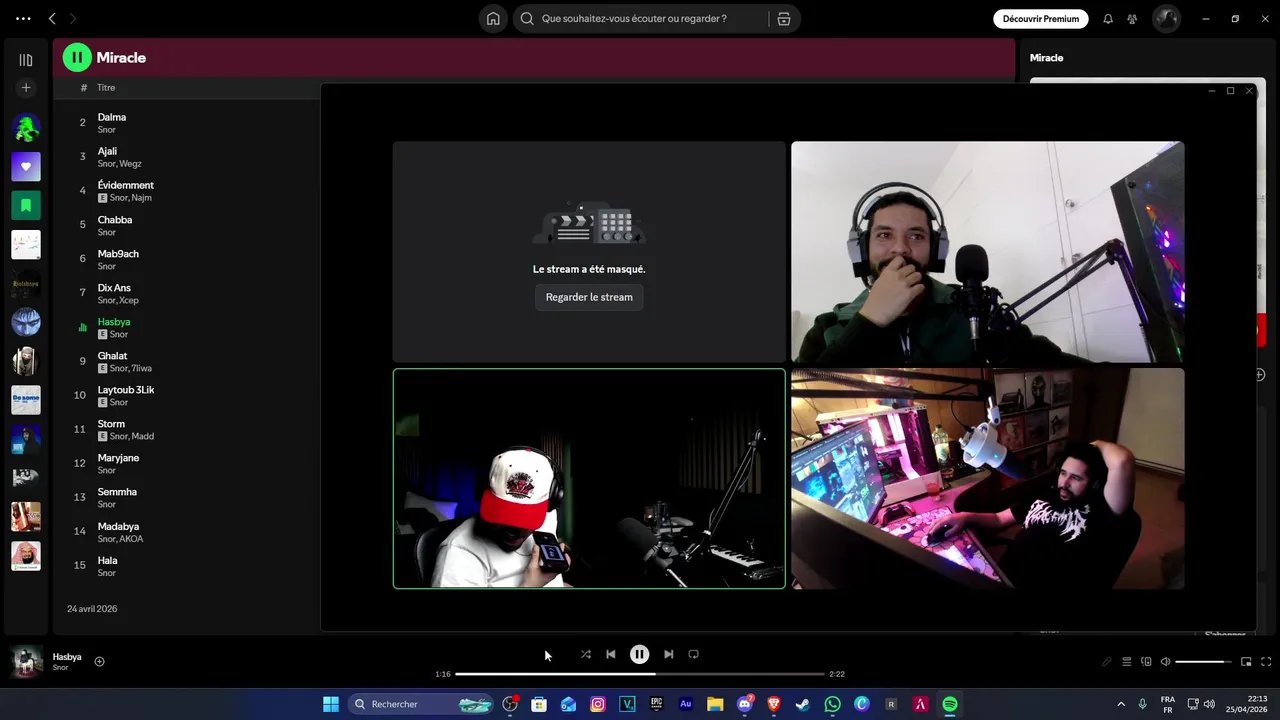The image size is (1280, 720).
Task: Open the three-dots menu at top left
Action: tap(23, 19)
